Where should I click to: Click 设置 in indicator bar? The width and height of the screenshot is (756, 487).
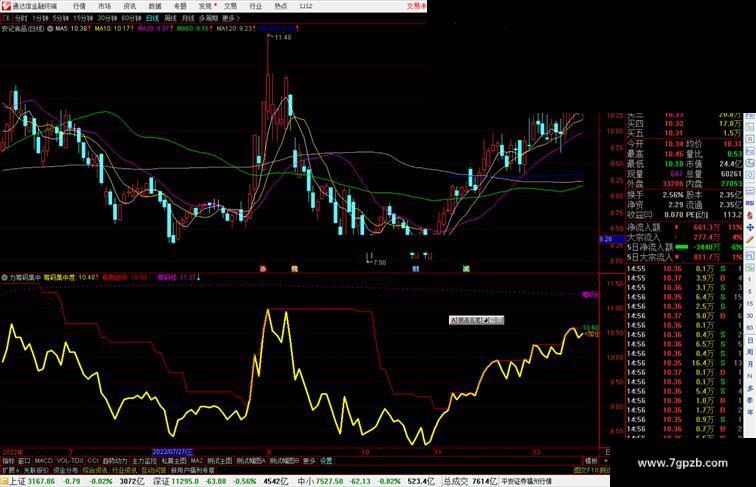coord(326,461)
